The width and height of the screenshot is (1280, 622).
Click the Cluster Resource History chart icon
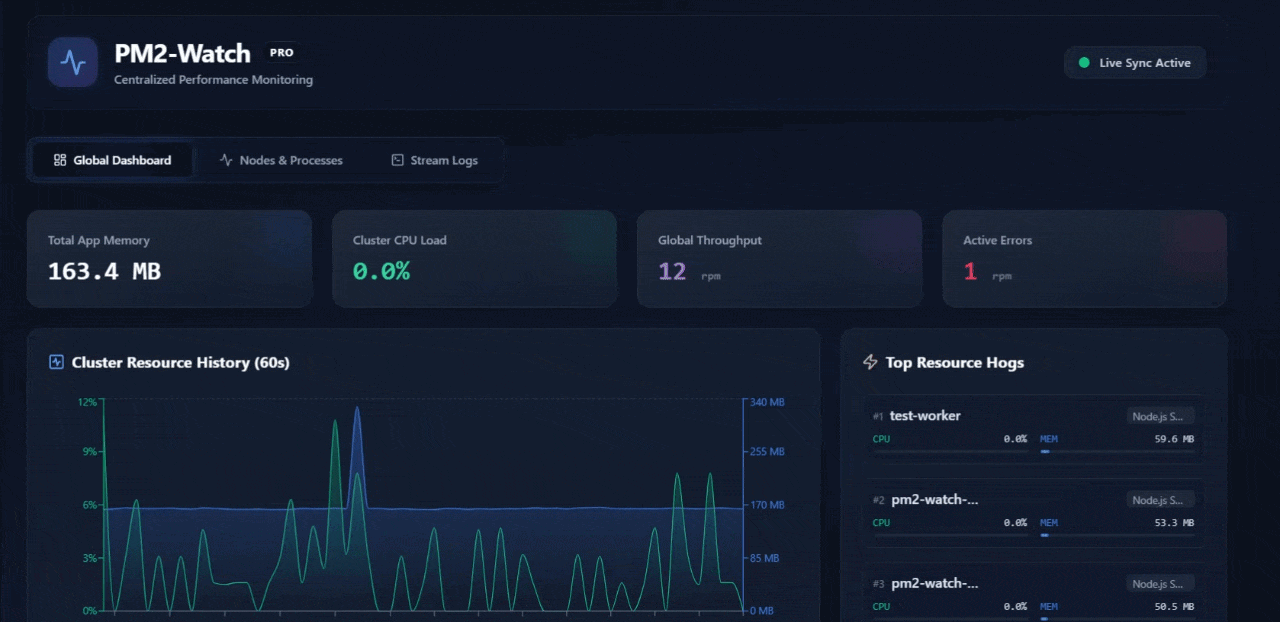[x=56, y=362]
